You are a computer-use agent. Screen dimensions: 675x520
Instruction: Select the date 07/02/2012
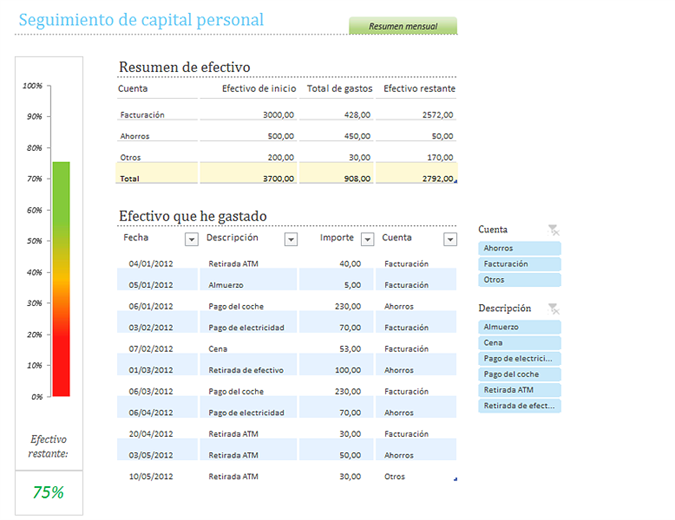click(x=151, y=349)
